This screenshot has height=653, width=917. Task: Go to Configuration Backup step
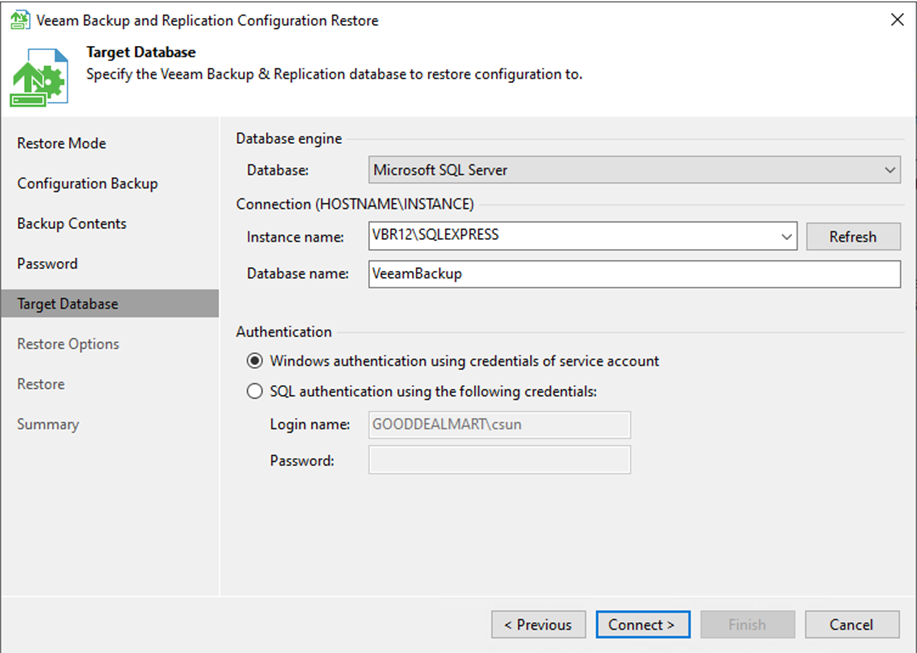tap(87, 184)
